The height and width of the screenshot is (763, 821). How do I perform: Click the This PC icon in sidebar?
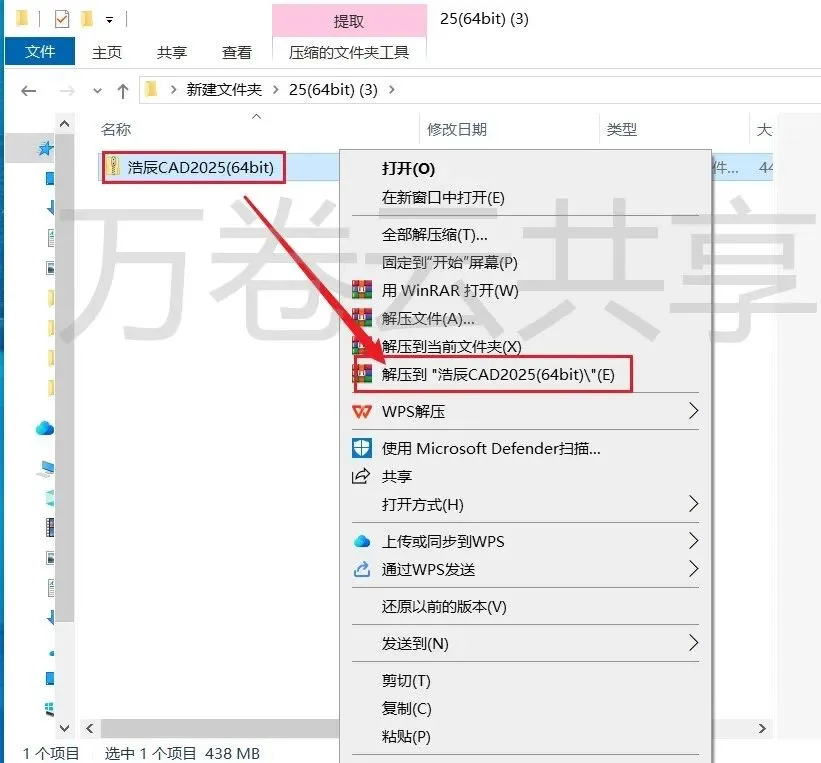[46, 468]
